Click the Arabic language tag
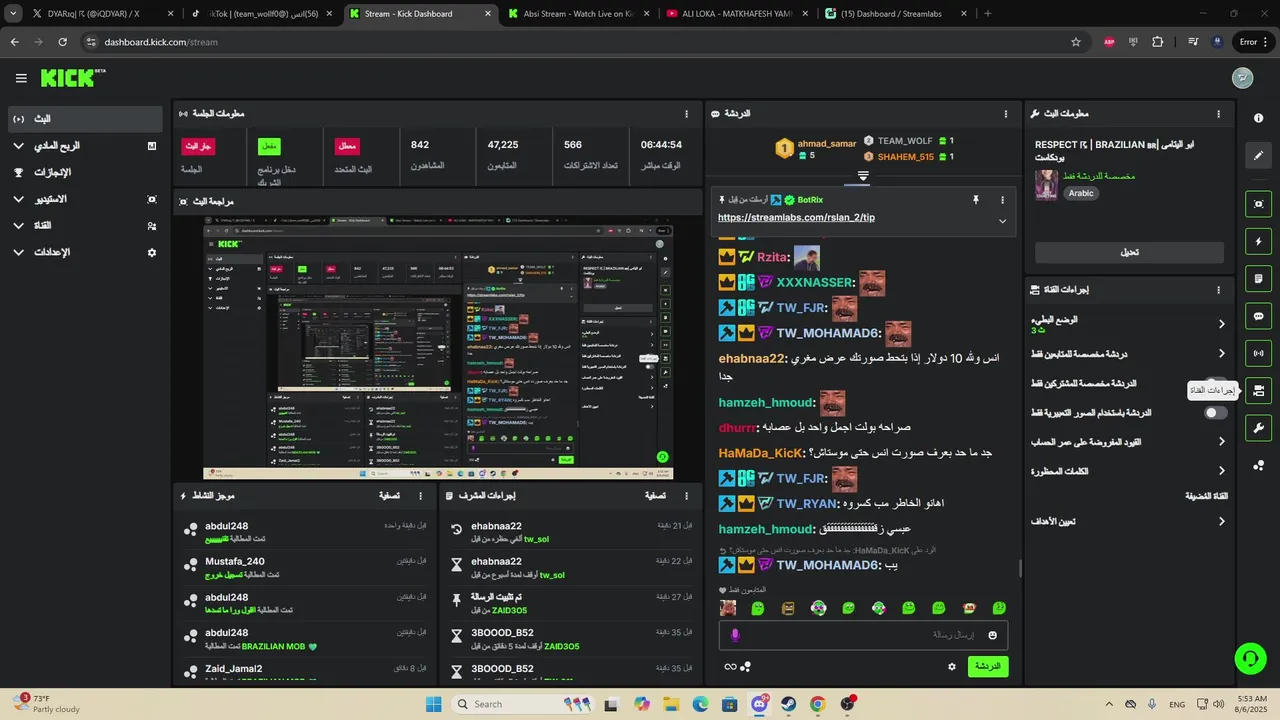 click(x=1081, y=193)
